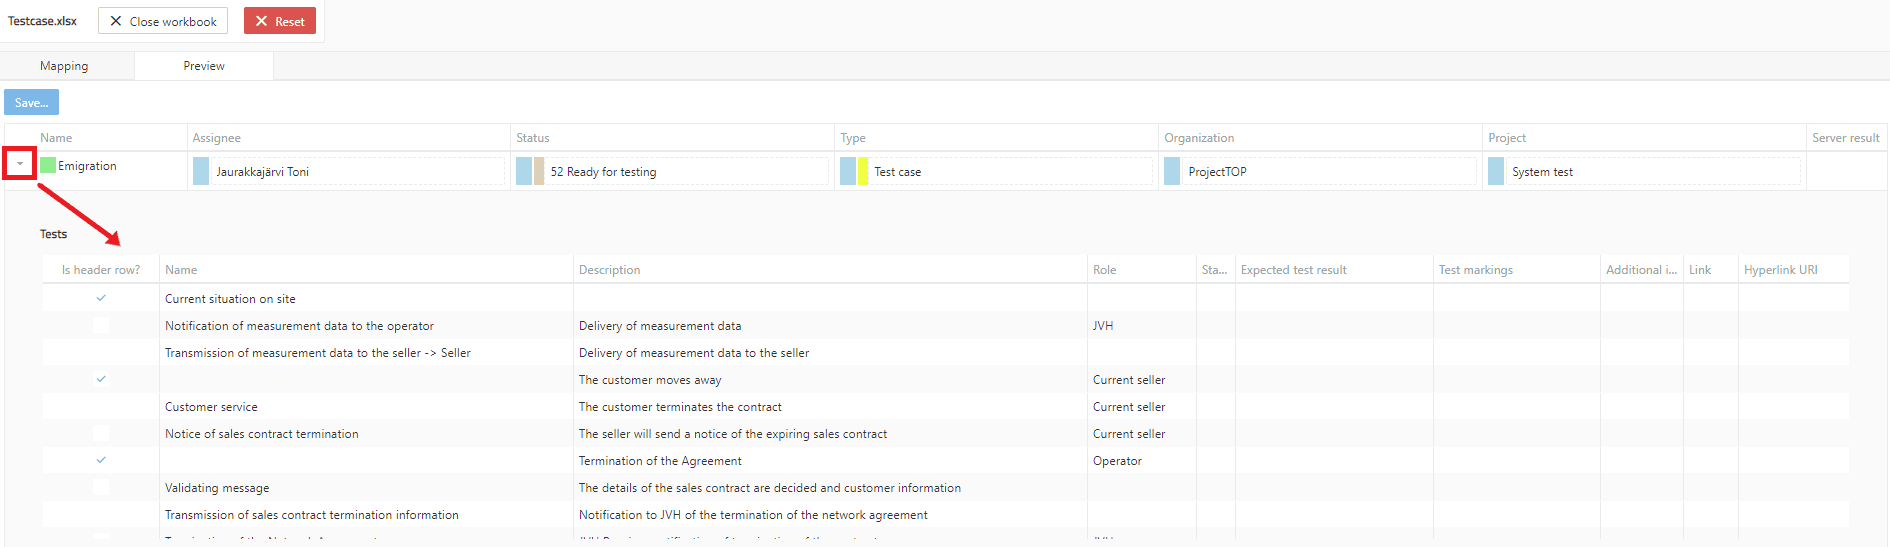Image resolution: width=1890 pixels, height=547 pixels.
Task: Select the Customer service name cell
Action: coord(366,406)
